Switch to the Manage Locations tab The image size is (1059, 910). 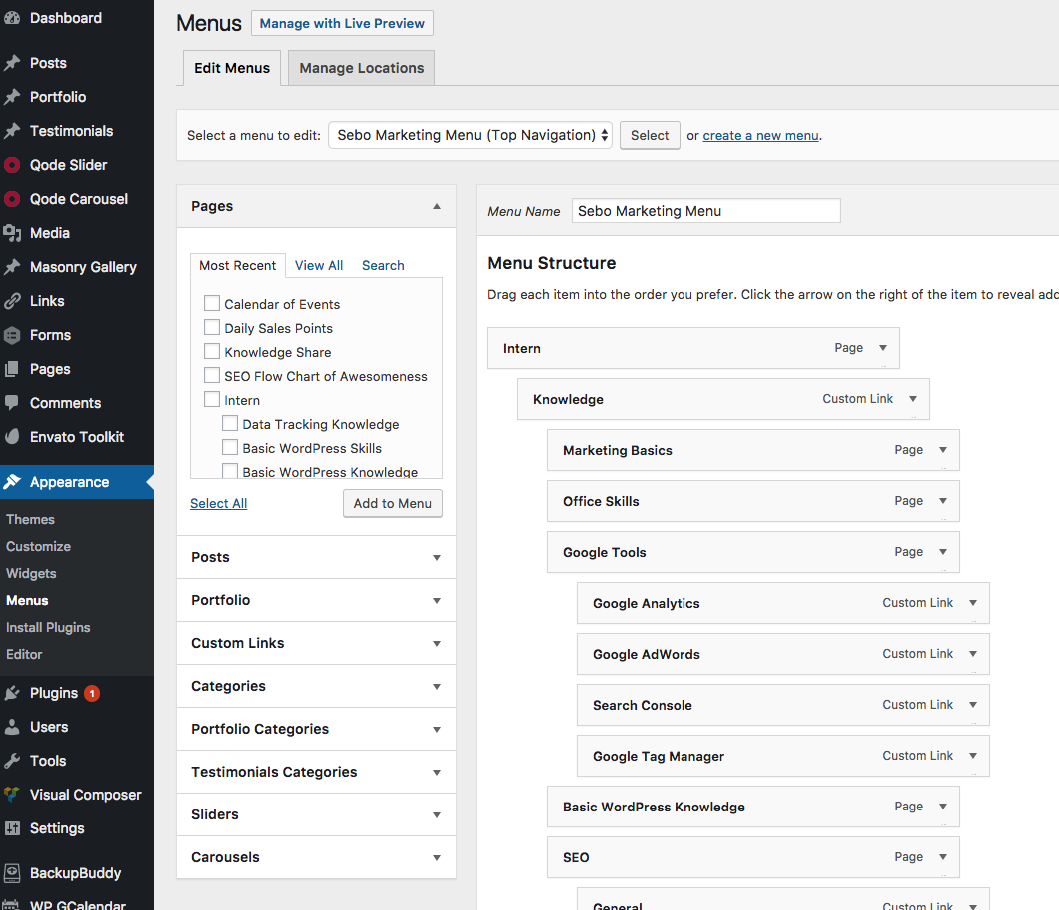click(x=361, y=68)
